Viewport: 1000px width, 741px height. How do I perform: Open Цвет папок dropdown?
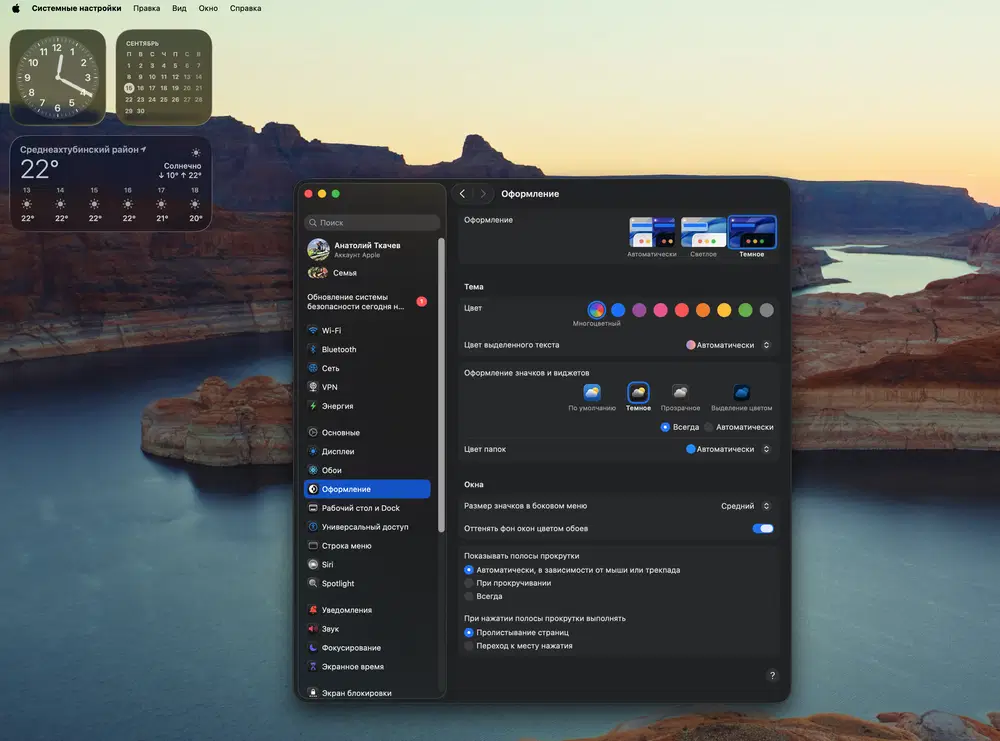pos(728,449)
